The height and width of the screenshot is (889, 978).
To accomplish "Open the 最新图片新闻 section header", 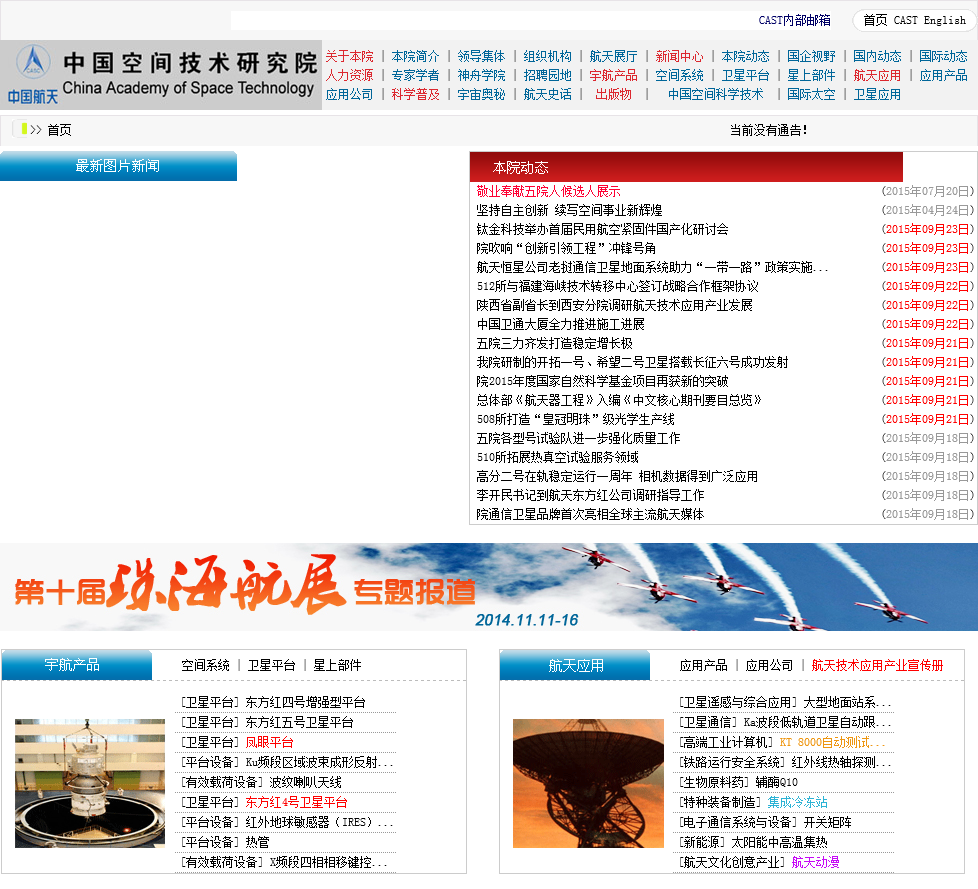I will [118, 166].
